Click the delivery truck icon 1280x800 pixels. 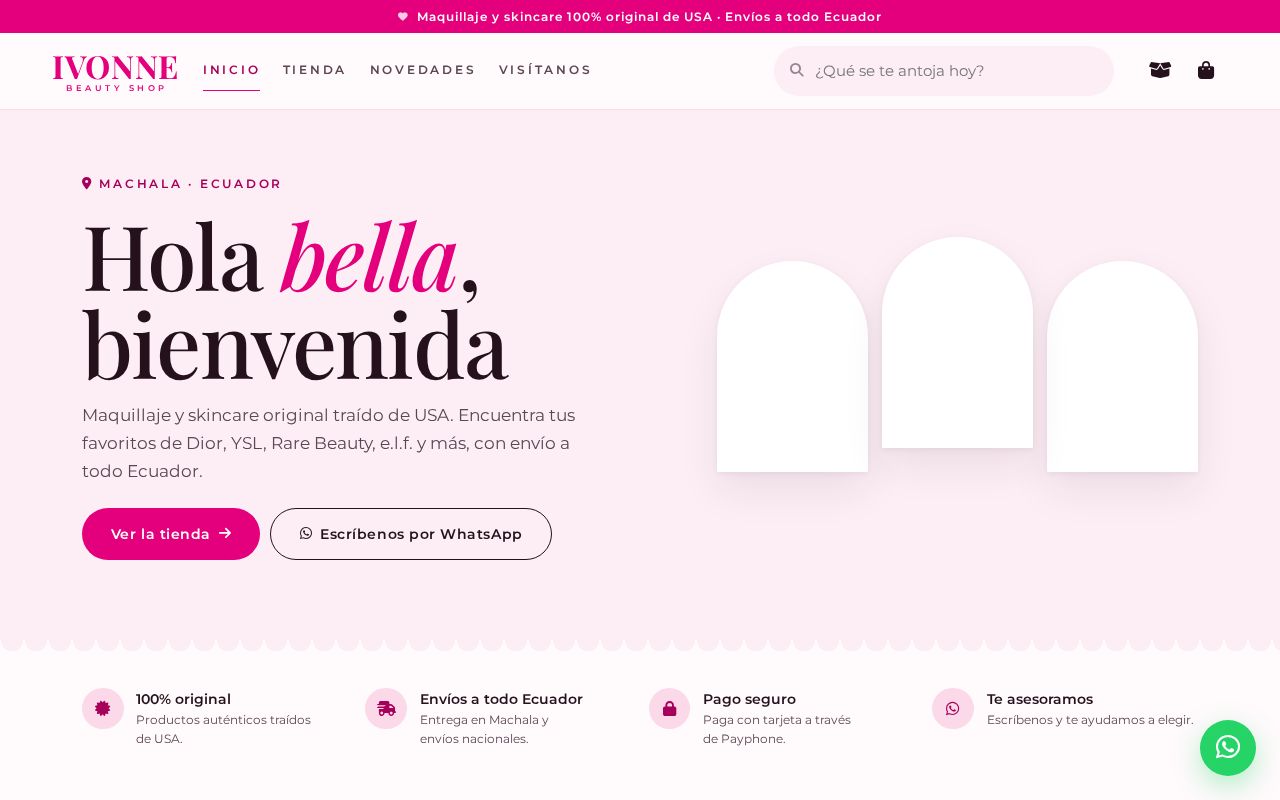386,709
